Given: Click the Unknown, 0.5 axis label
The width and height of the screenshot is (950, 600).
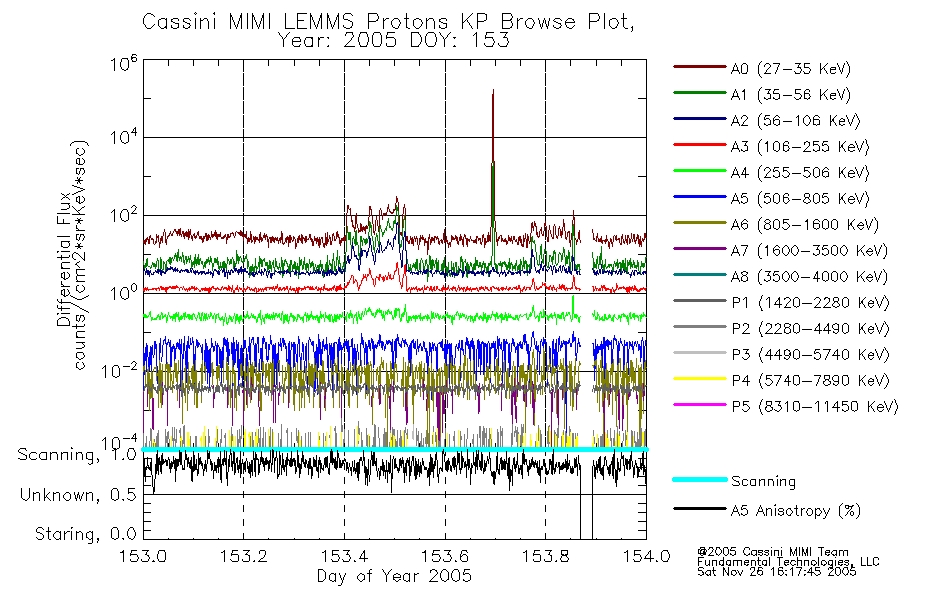Looking at the screenshot, I should pos(78,495).
